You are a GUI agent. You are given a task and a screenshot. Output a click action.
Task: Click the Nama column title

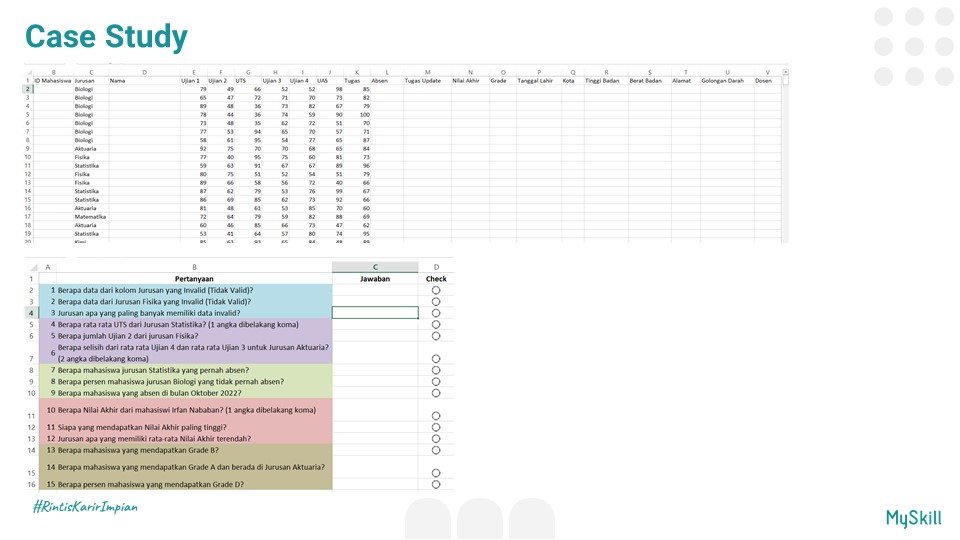[118, 81]
